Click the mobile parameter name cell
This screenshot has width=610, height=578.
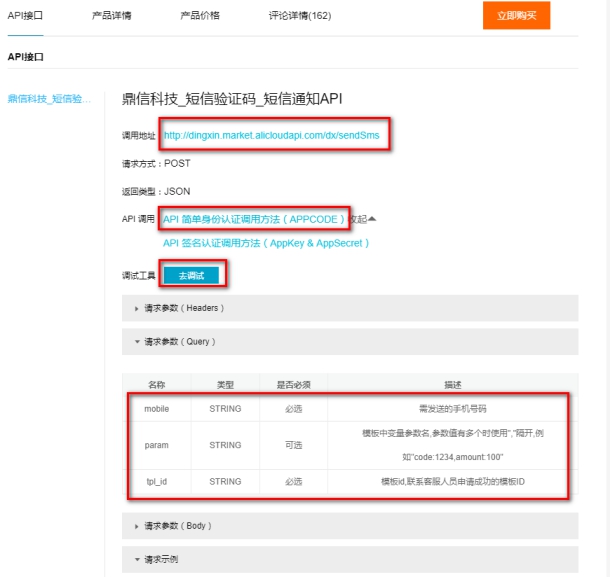click(x=156, y=409)
